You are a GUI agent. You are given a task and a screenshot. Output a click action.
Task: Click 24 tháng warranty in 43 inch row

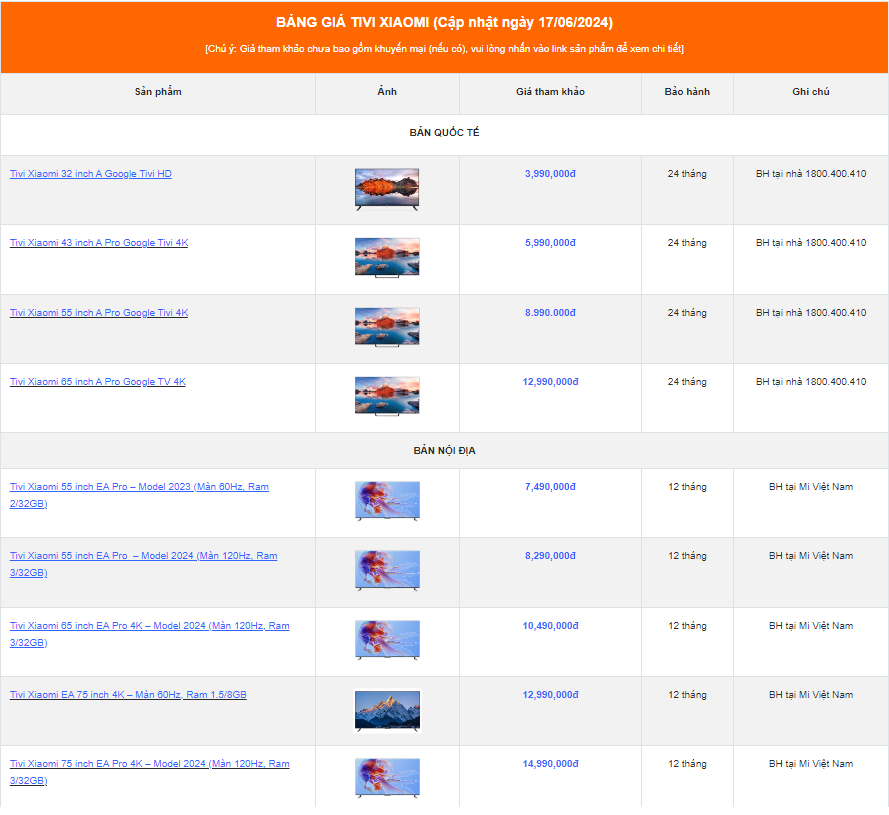point(687,243)
